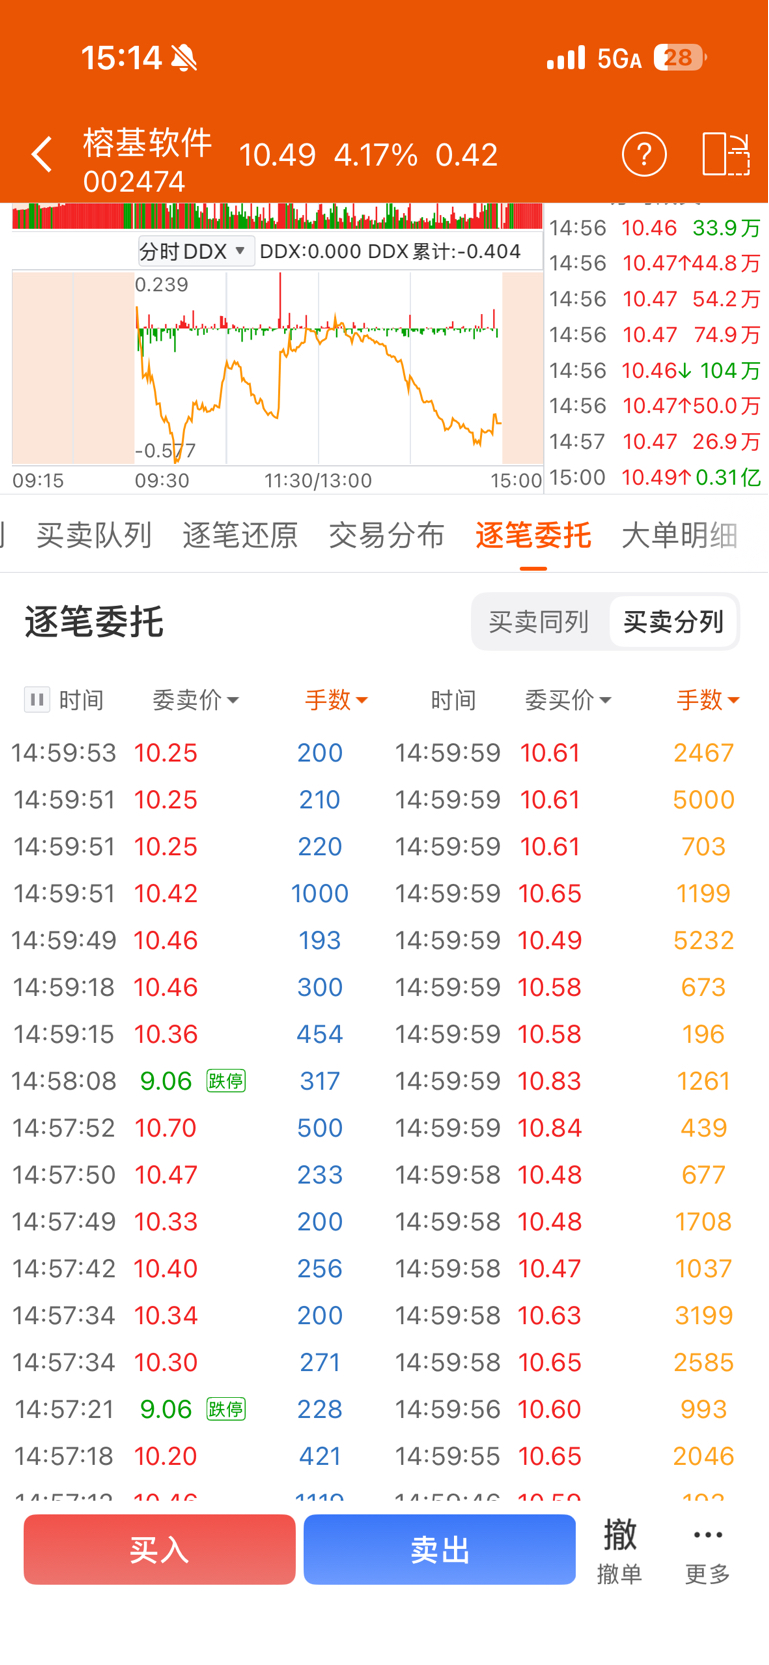Sort by 委买价 column
Screen dimensions: 769x1665
tap(568, 700)
